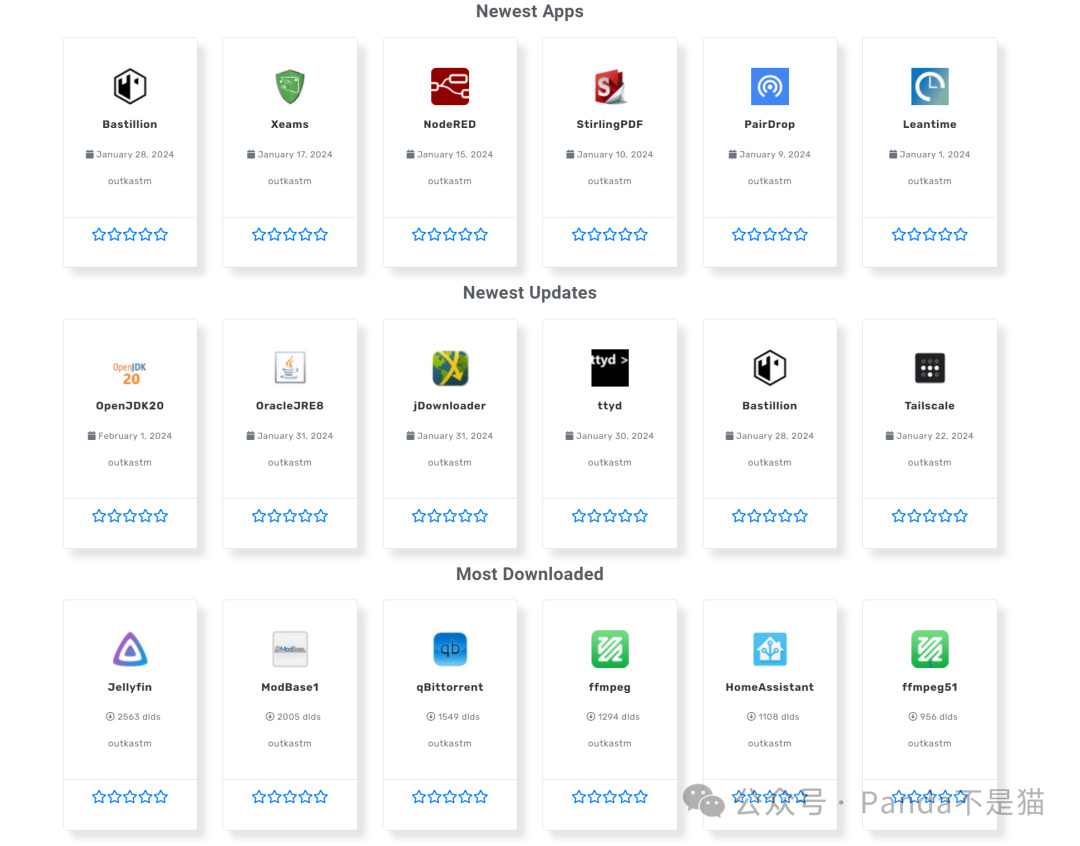Click the OracleJRE8 title
The height and width of the screenshot is (846, 1080).
289,406
